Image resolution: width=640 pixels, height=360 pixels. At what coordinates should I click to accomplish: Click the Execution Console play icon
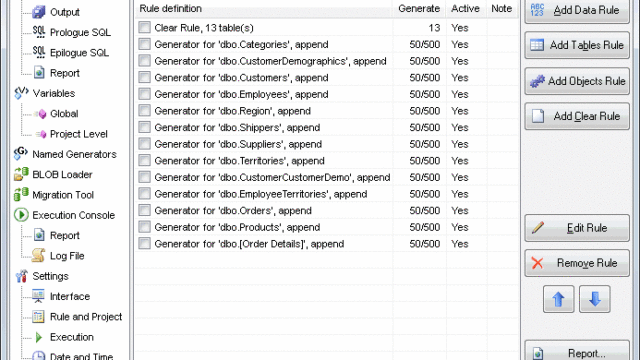pos(21,215)
